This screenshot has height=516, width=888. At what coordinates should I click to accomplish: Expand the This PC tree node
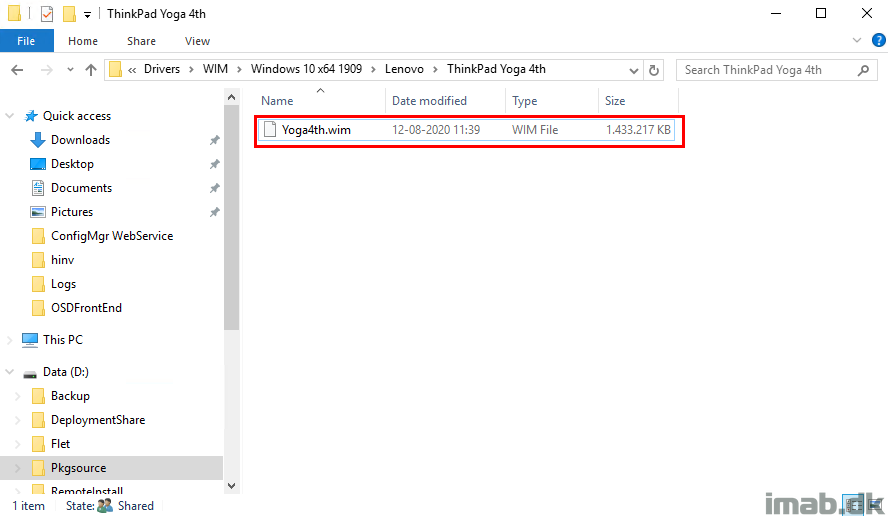[10, 340]
